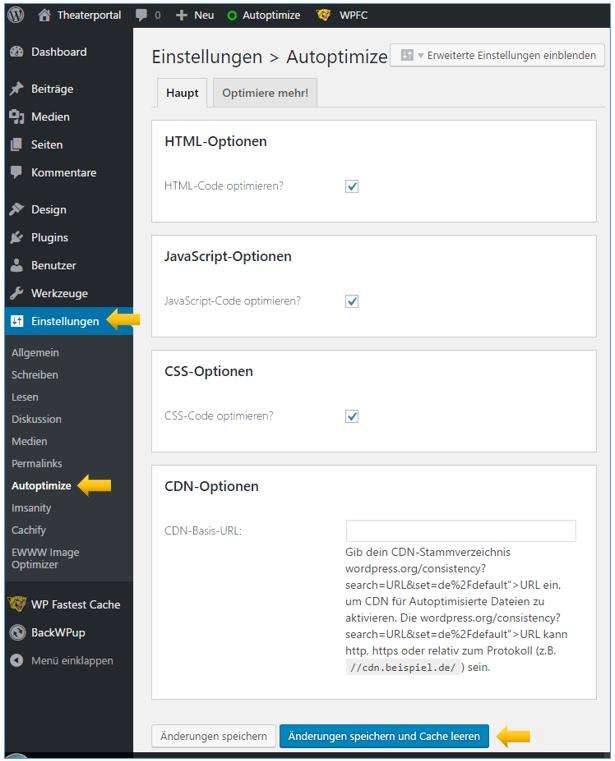
Task: Click the Werkzeuge wrench icon
Action: (x=16, y=294)
